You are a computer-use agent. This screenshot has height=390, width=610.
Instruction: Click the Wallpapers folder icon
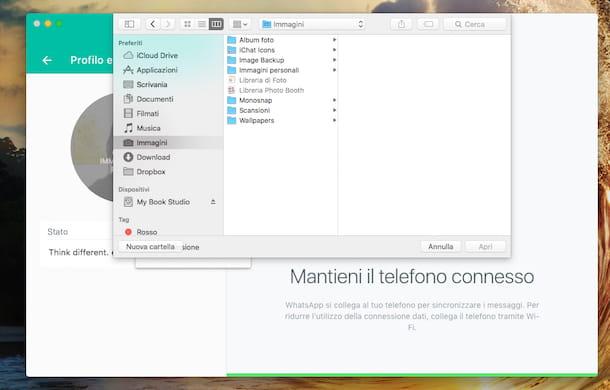coord(231,121)
